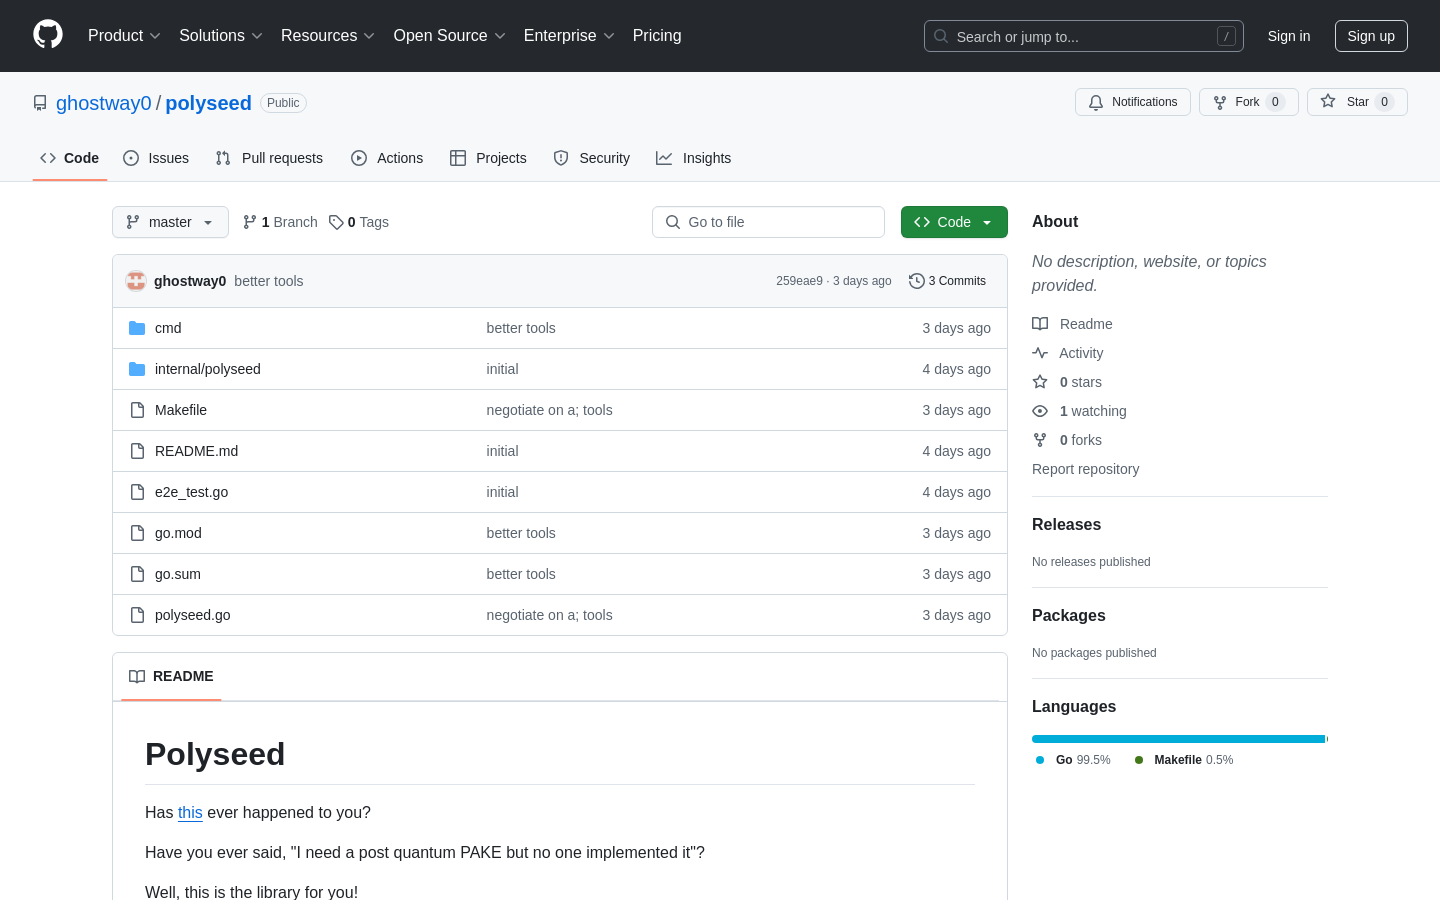Click the magnifier icon in top search bar

[x=941, y=36]
